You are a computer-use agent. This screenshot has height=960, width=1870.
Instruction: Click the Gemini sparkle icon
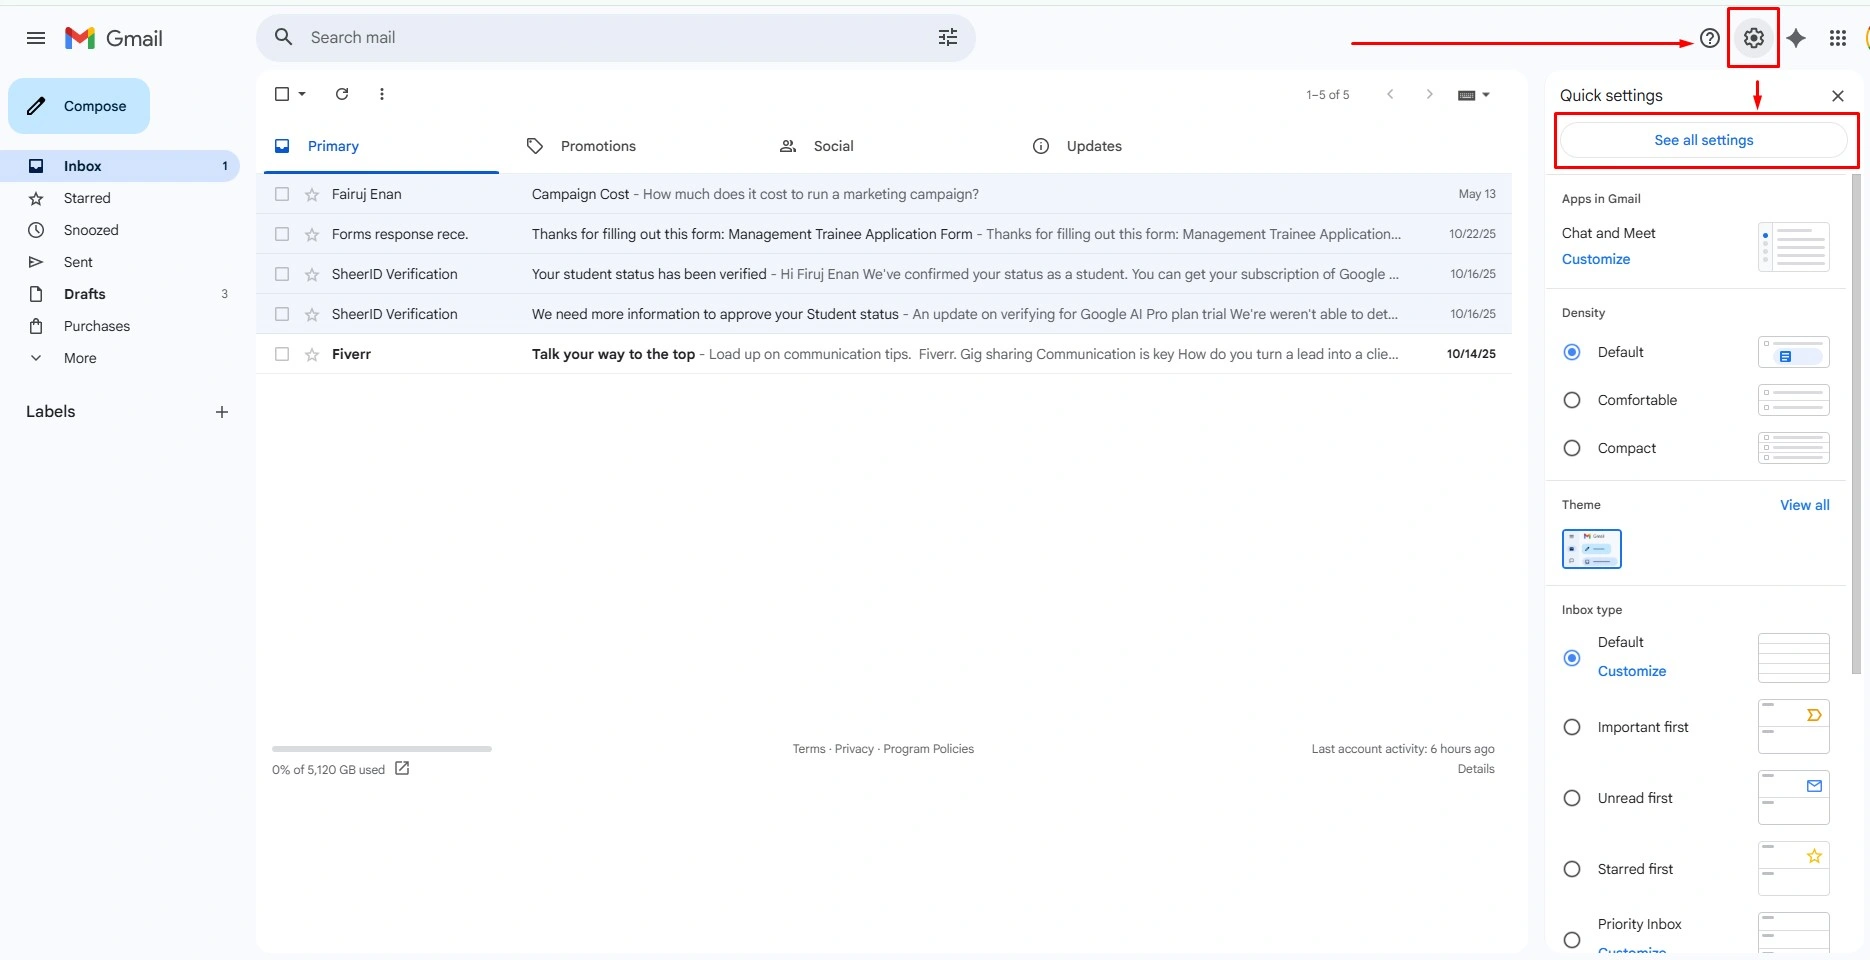1796,38
